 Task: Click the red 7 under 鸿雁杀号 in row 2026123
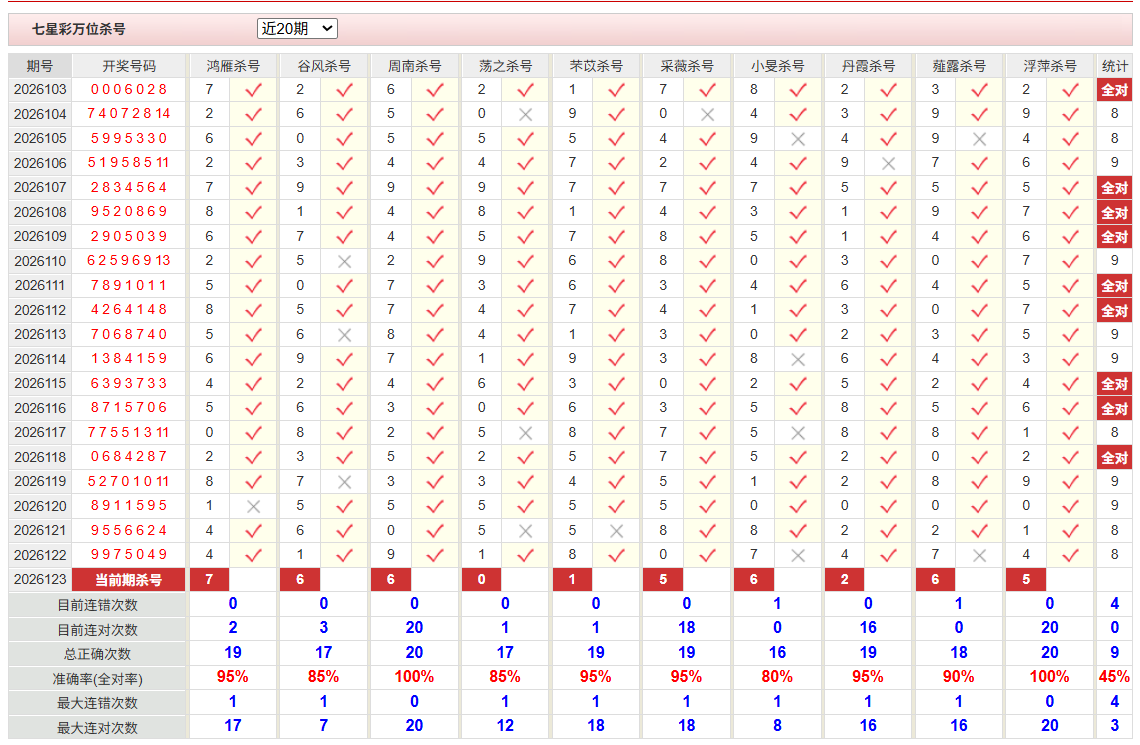(x=209, y=579)
